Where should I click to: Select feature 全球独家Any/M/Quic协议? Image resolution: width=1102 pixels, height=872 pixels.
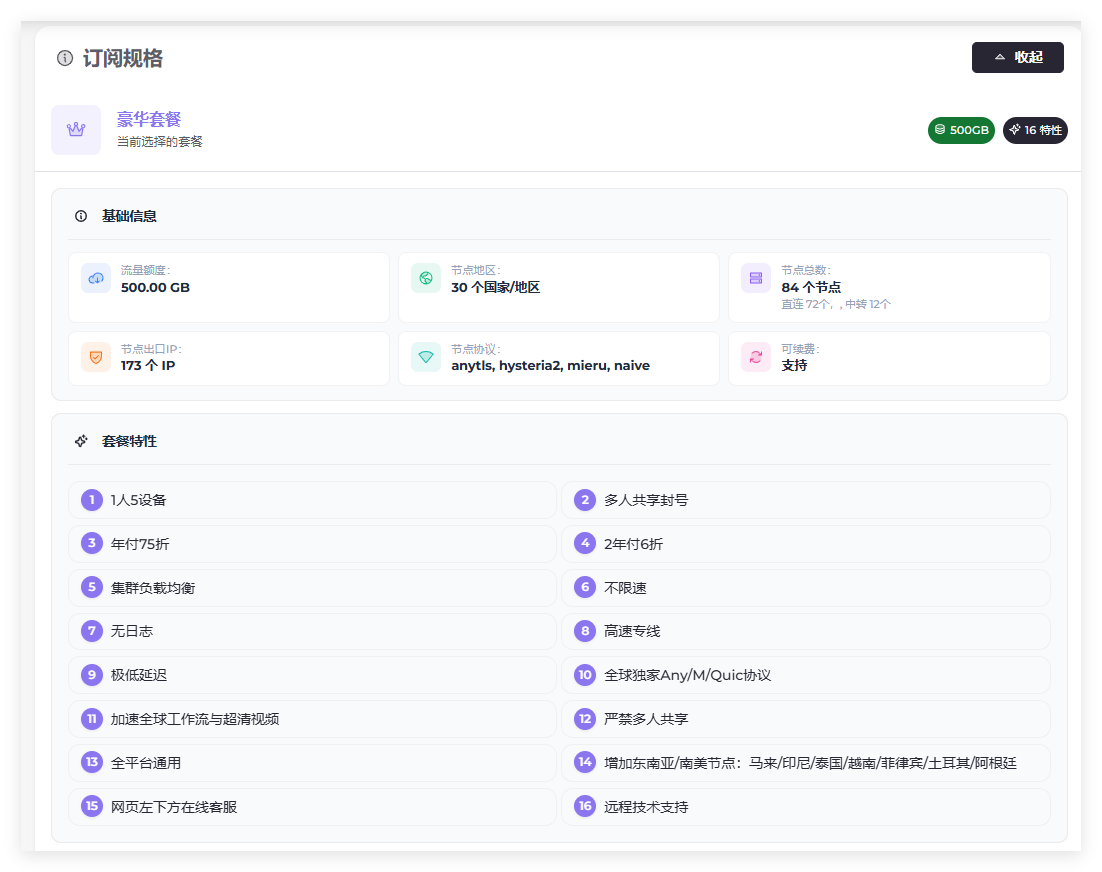(805, 675)
